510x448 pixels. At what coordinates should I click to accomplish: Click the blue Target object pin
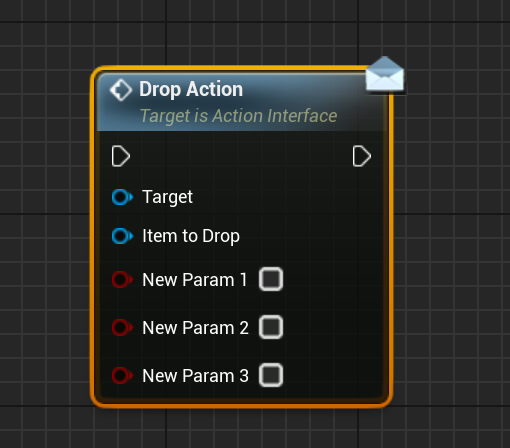122,197
